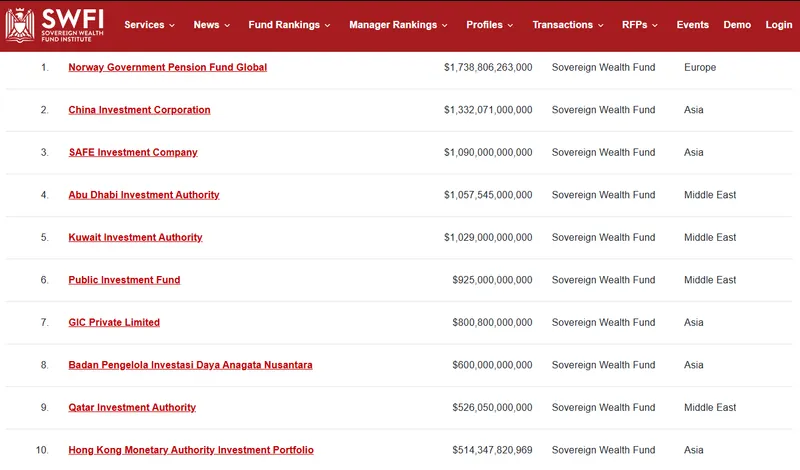The width and height of the screenshot is (800, 470).
Task: Select the $526,050,000,000 assets value
Action: [492, 407]
